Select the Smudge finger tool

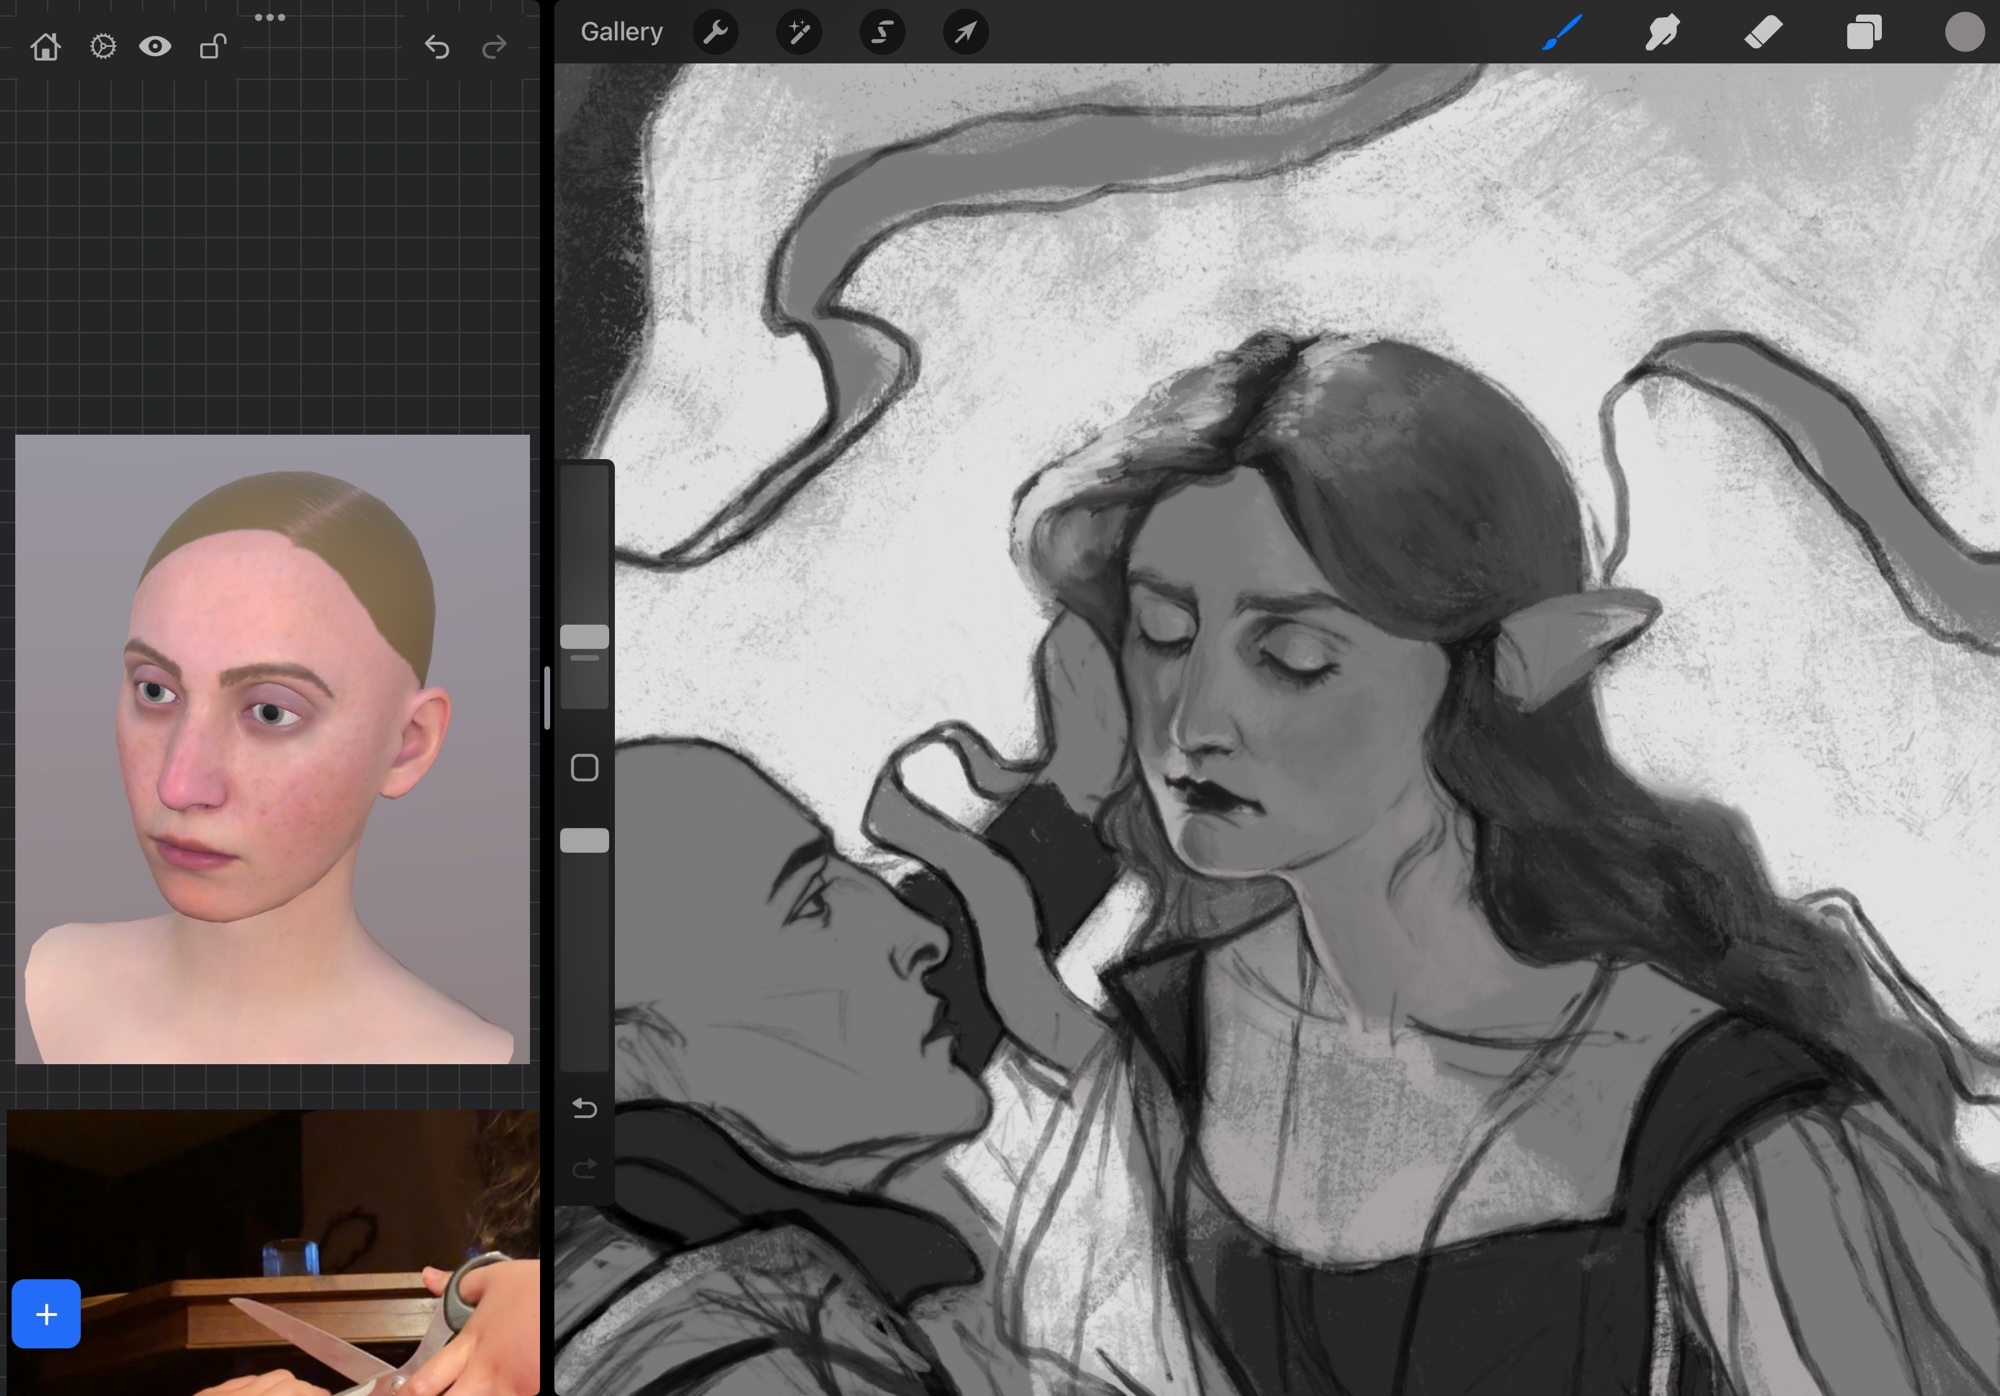click(1662, 32)
